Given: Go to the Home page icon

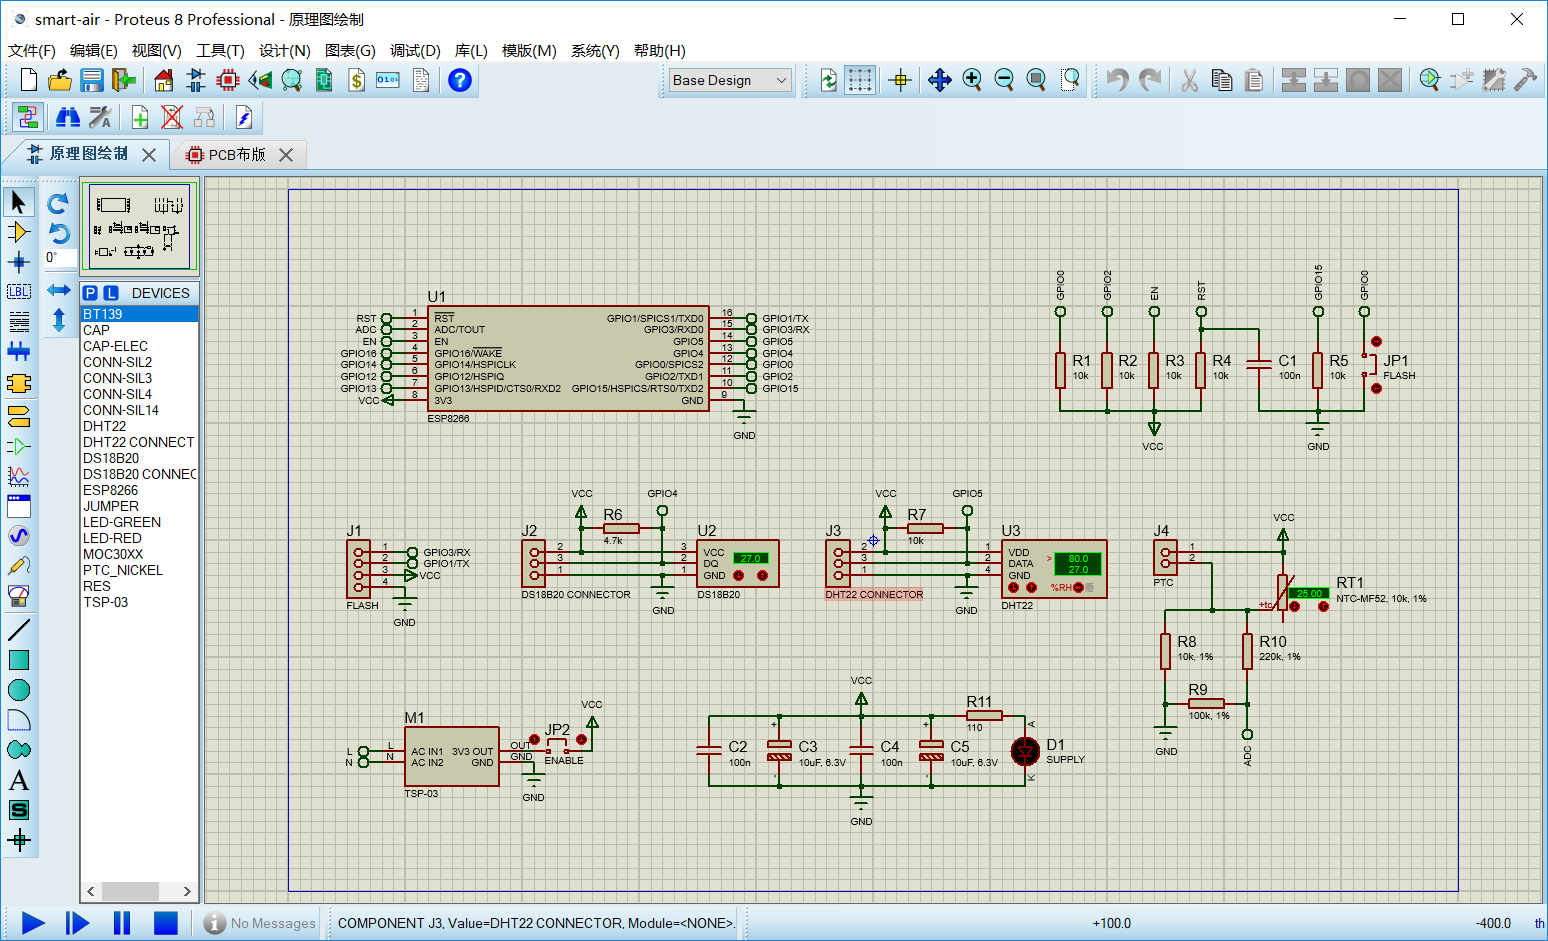Looking at the screenshot, I should 164,80.
